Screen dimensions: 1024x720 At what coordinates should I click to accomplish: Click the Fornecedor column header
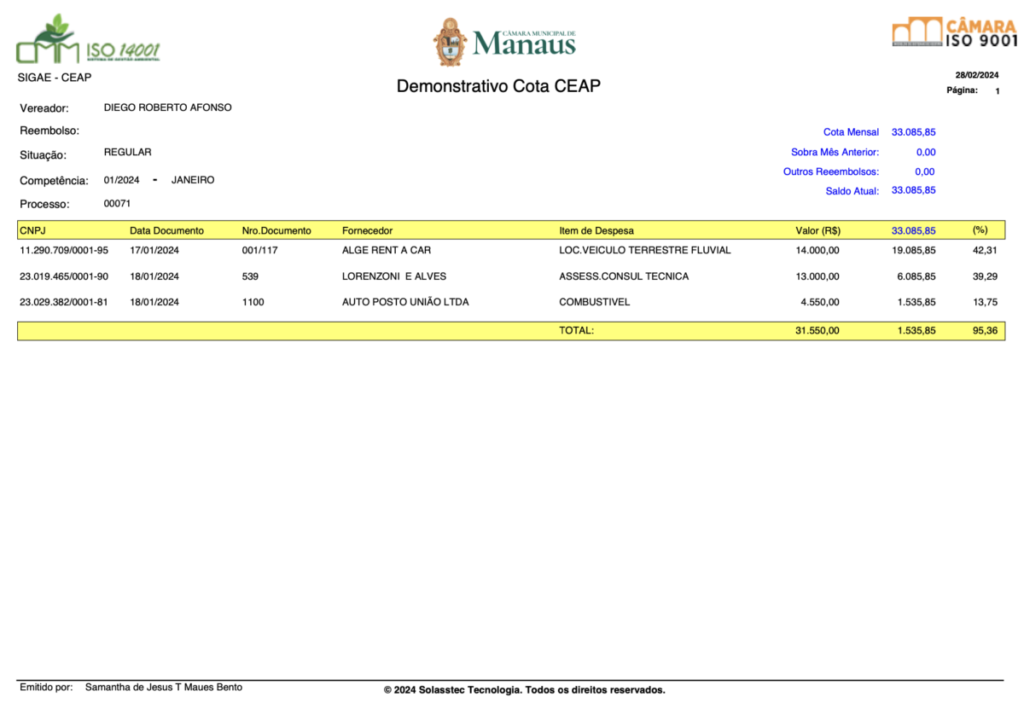[367, 230]
